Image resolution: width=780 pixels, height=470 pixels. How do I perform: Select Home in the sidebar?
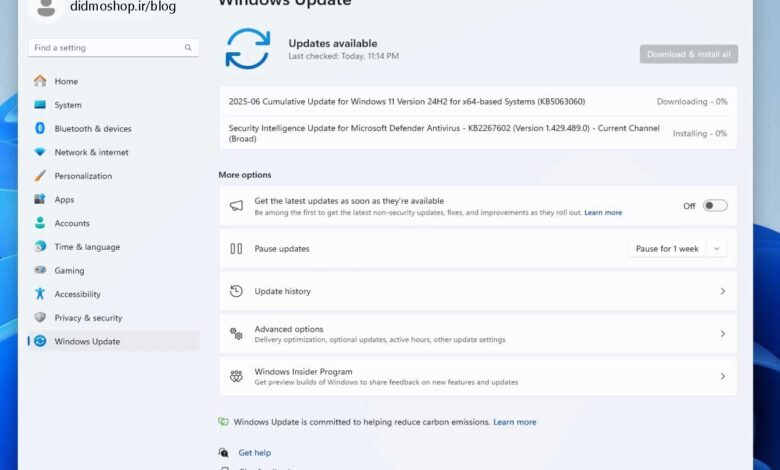pos(113,81)
